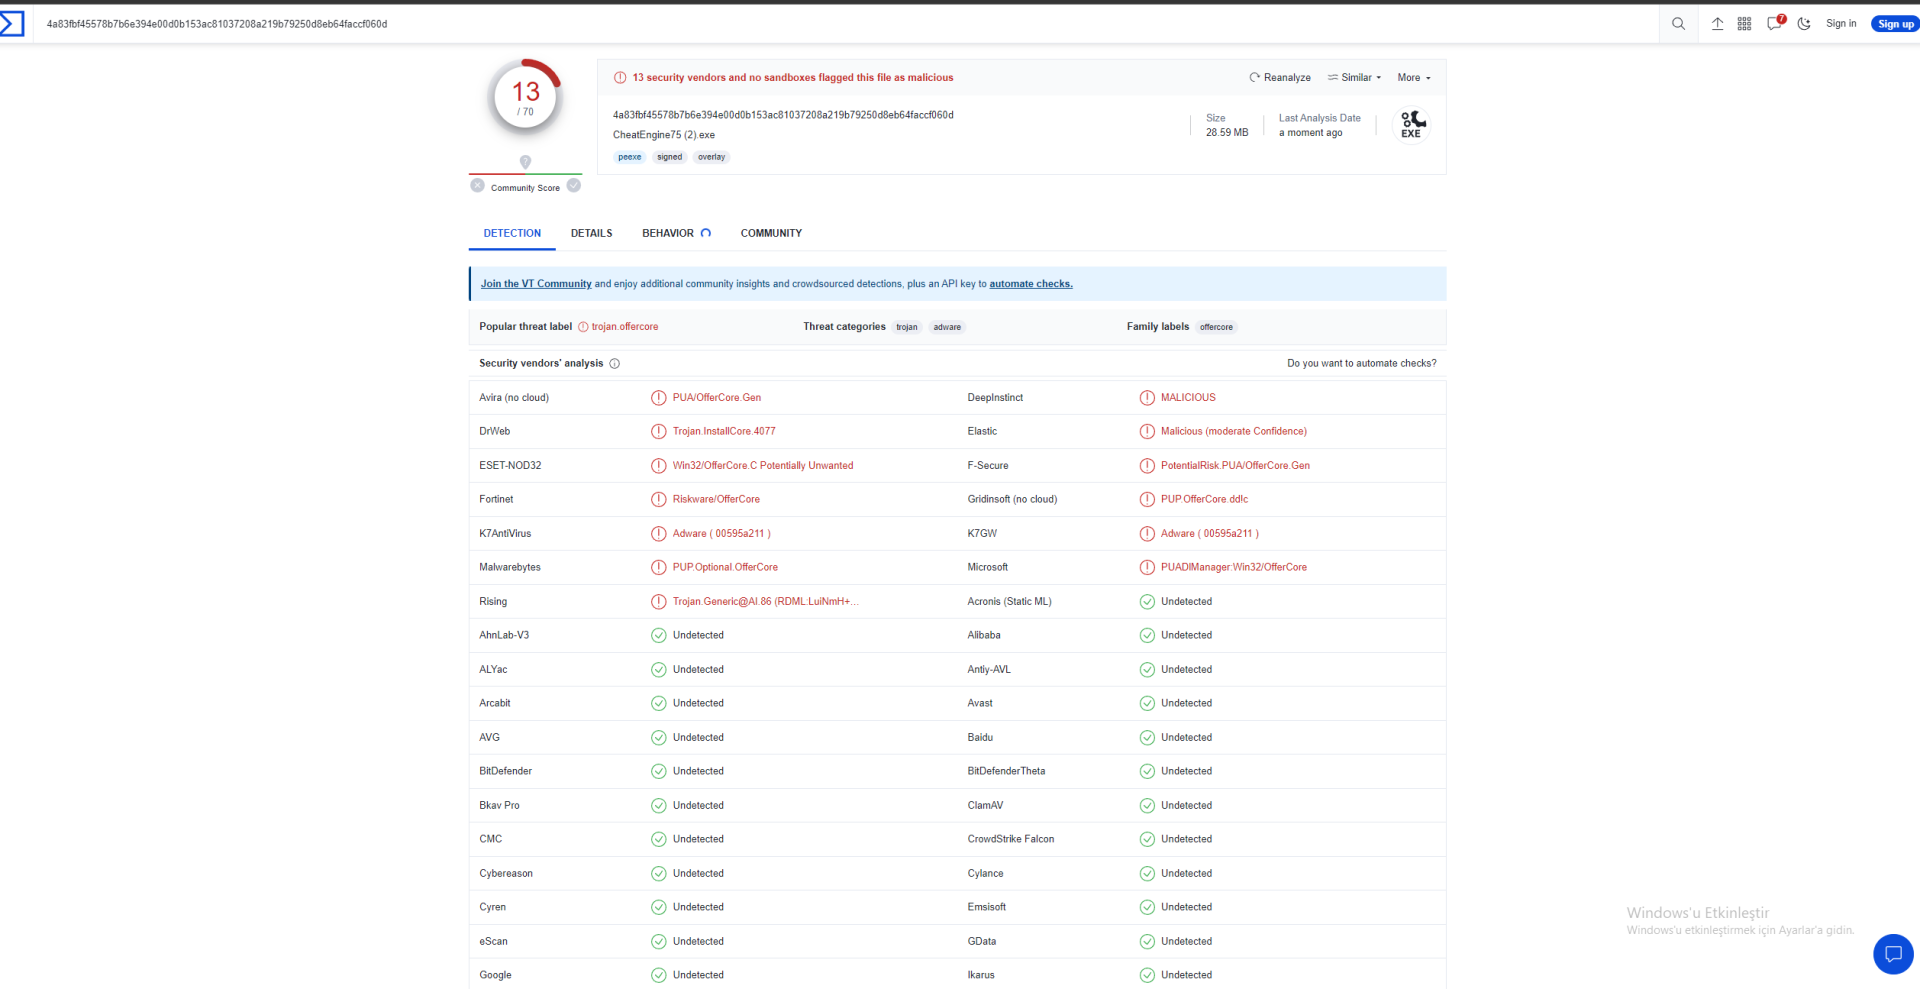1920x989 pixels.
Task: Open the chat support bubble button
Action: pyautogui.click(x=1893, y=954)
